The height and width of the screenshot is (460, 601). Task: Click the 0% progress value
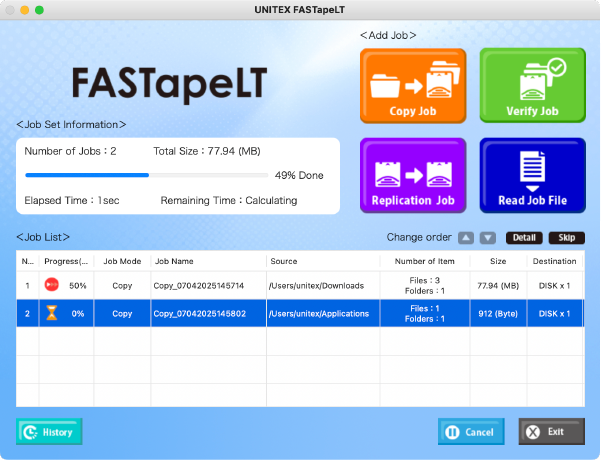(78, 314)
